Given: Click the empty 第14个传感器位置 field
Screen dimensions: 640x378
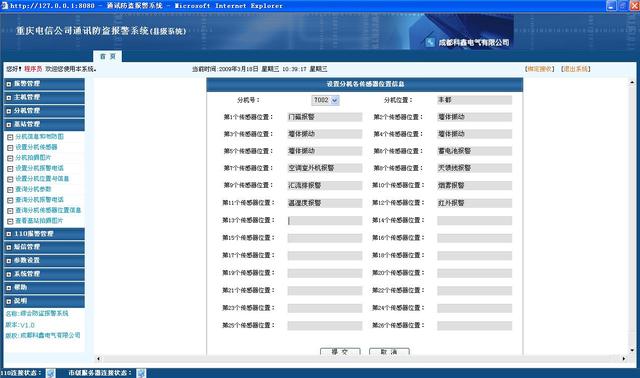Looking at the screenshot, I should [x=474, y=220].
